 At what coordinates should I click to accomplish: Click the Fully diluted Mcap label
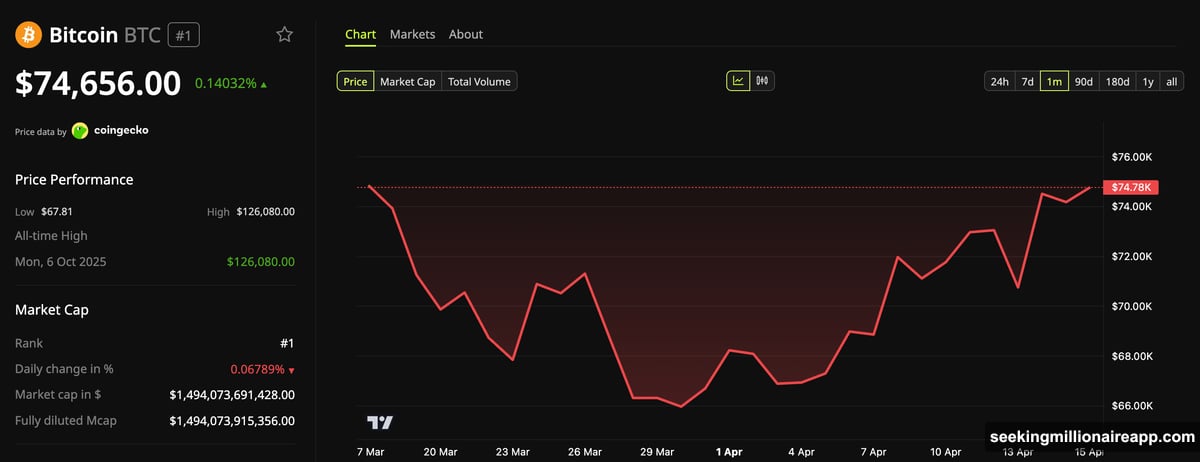click(x=66, y=421)
